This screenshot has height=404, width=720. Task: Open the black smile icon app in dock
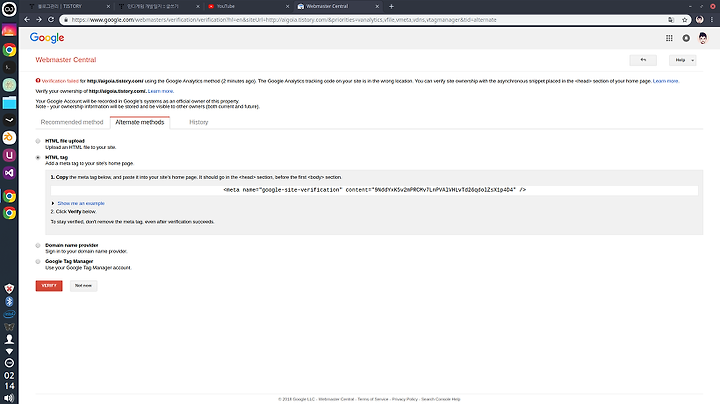(9, 120)
